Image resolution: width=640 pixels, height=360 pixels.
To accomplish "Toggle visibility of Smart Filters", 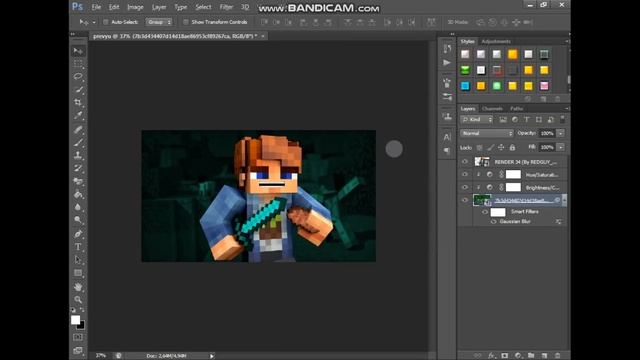I will [484, 212].
